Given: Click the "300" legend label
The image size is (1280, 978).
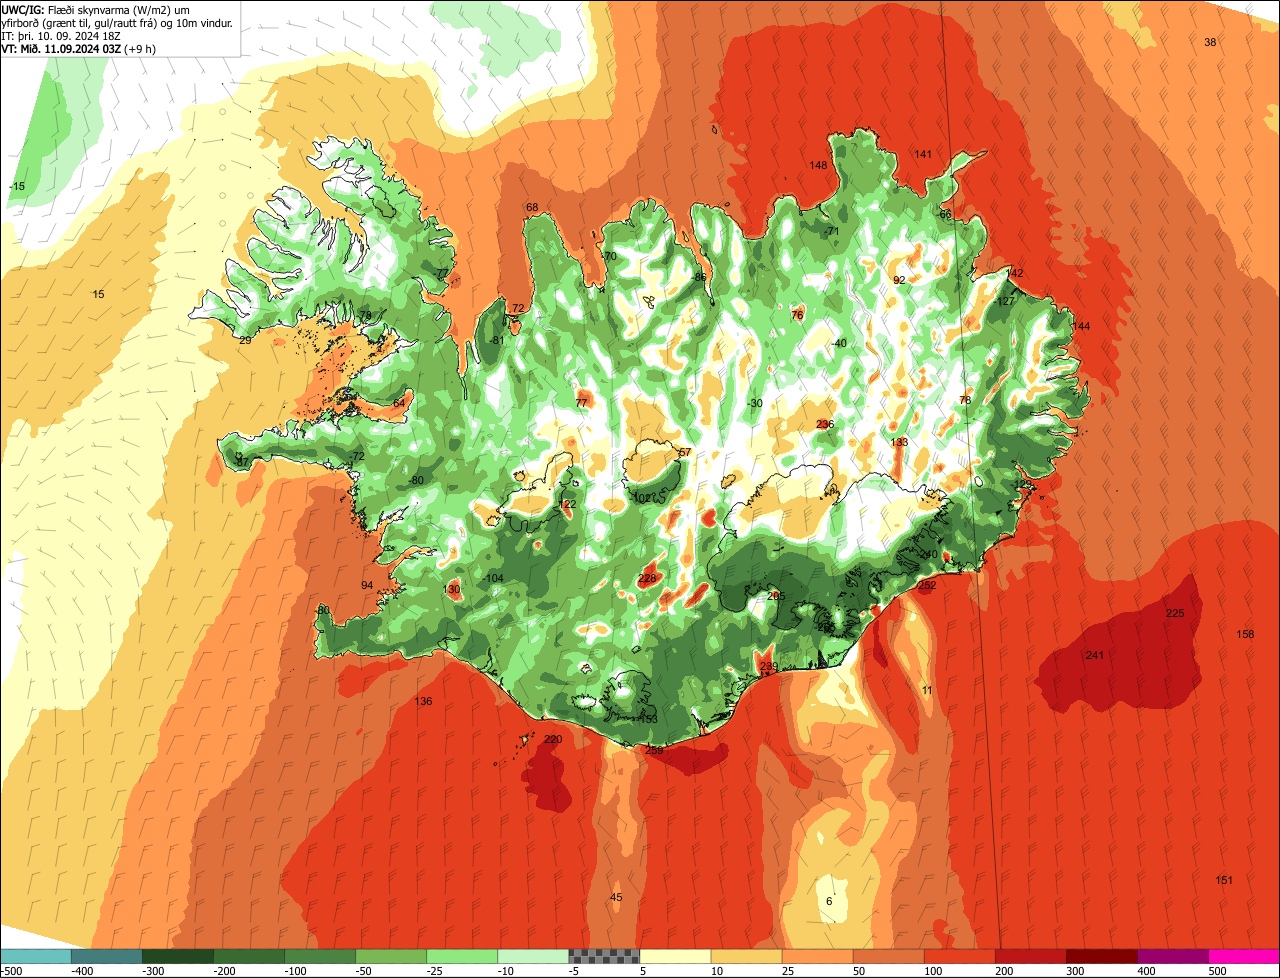Looking at the screenshot, I should pyautogui.click(x=1075, y=970).
